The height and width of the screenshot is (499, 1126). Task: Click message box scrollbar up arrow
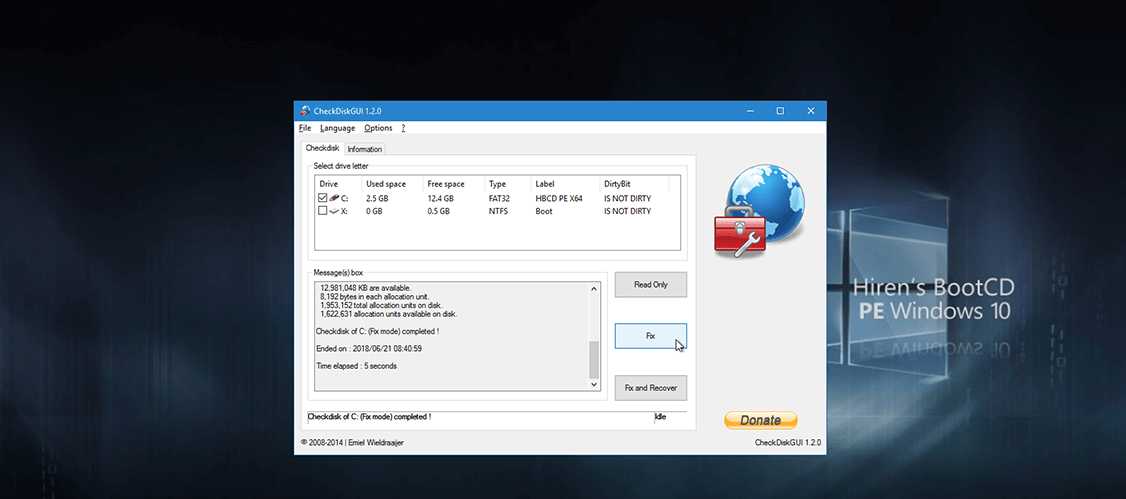click(x=594, y=289)
